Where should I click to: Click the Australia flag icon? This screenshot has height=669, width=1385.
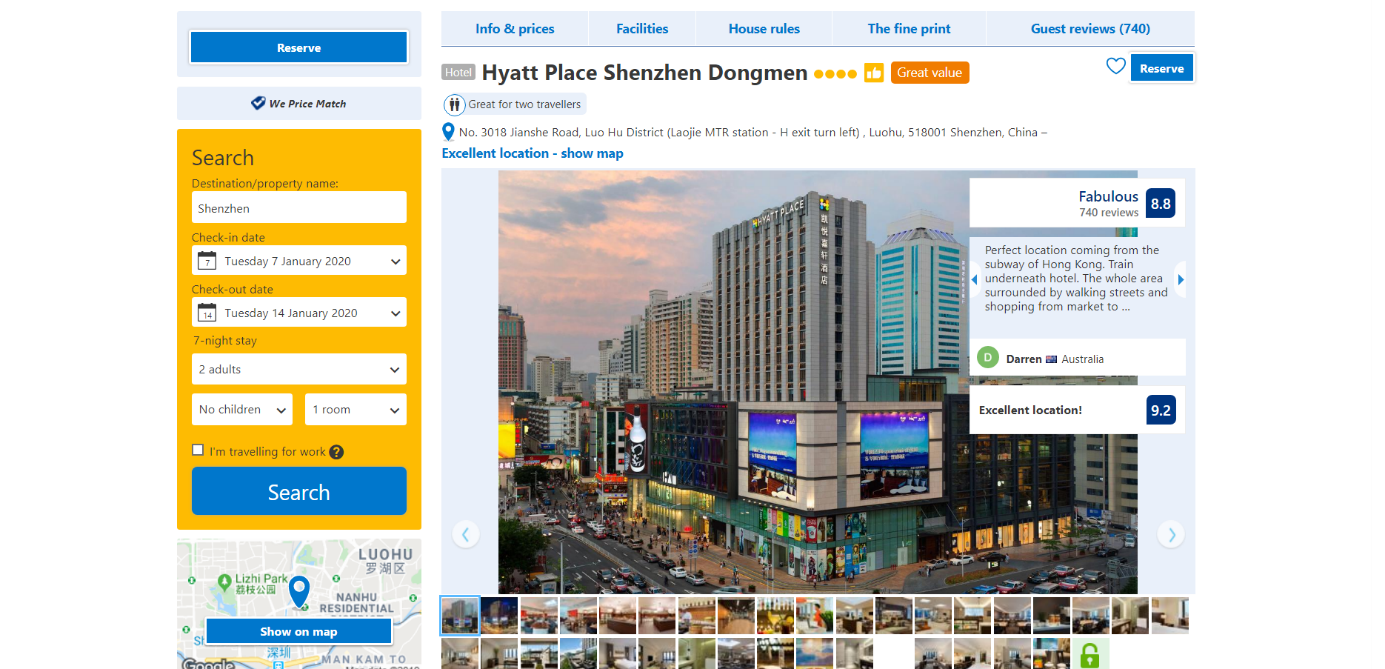[x=1051, y=359]
